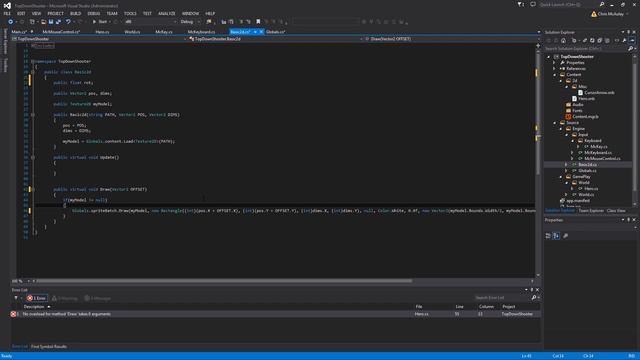
Task: Switch to the Hero.cs editor tab
Action: [x=102, y=32]
